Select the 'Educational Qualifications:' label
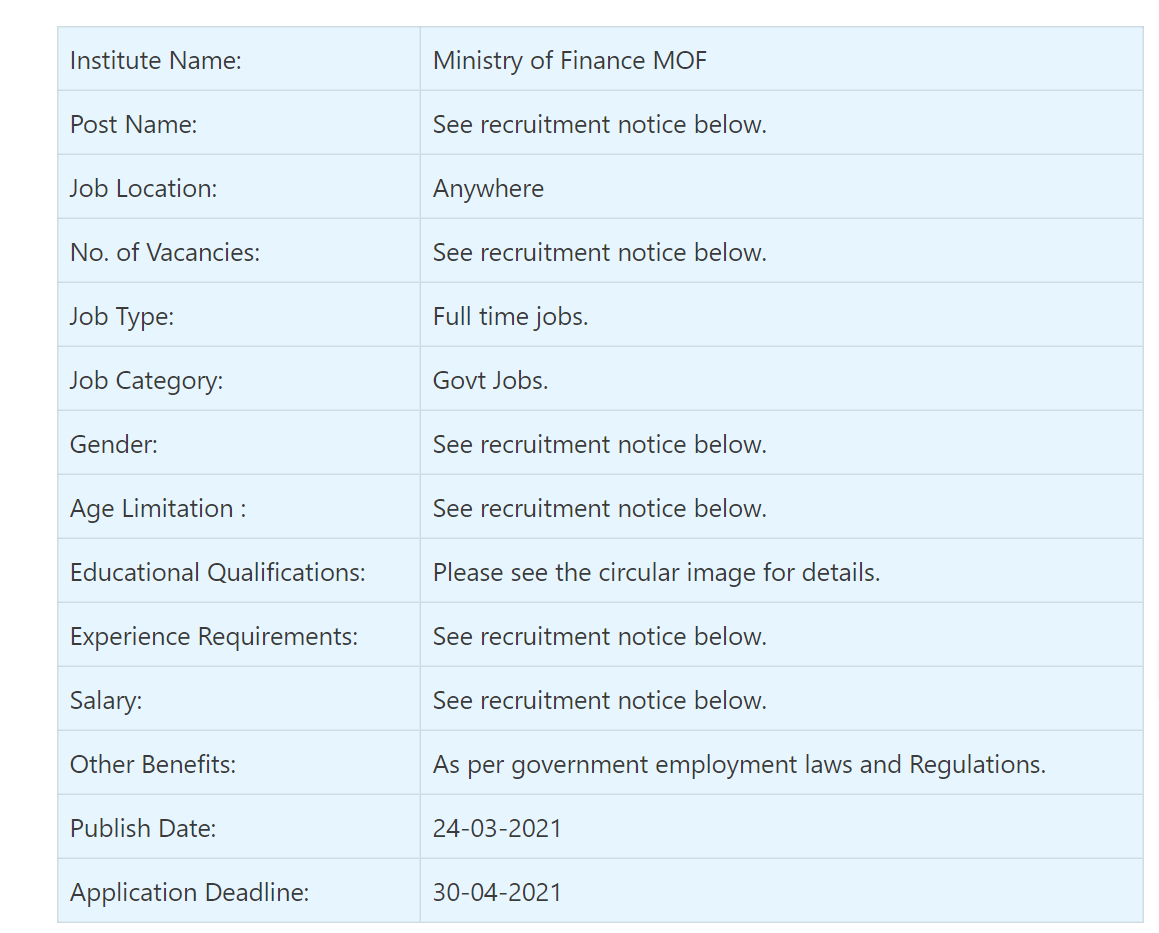1159x933 pixels. pos(218,573)
